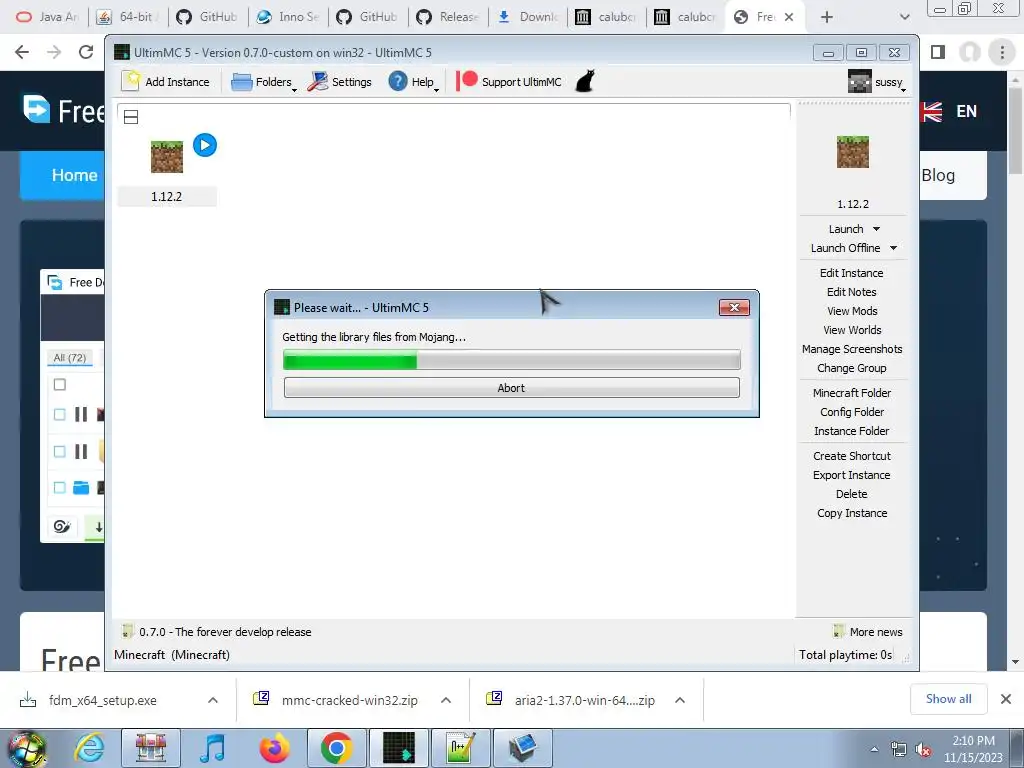Click the 1.12.2 instance name label
Image resolution: width=1024 pixels, height=768 pixels.
pos(167,197)
